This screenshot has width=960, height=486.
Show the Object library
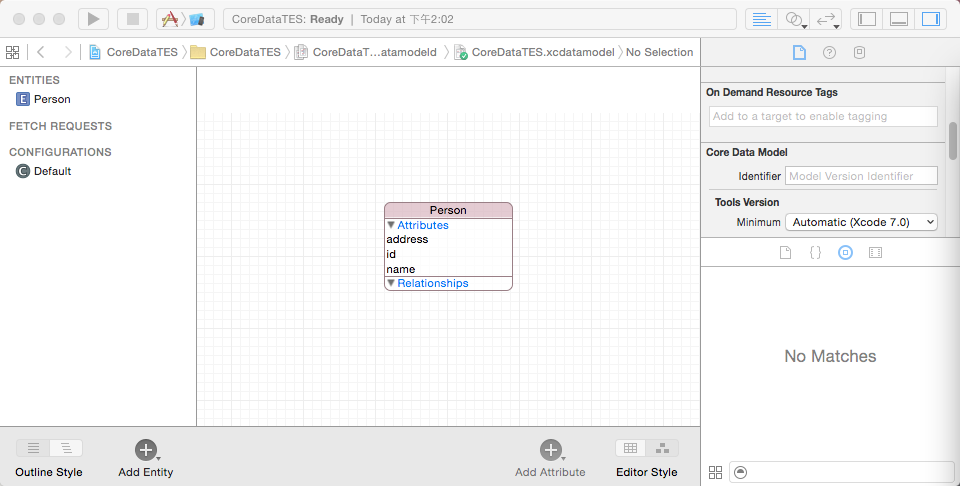846,252
